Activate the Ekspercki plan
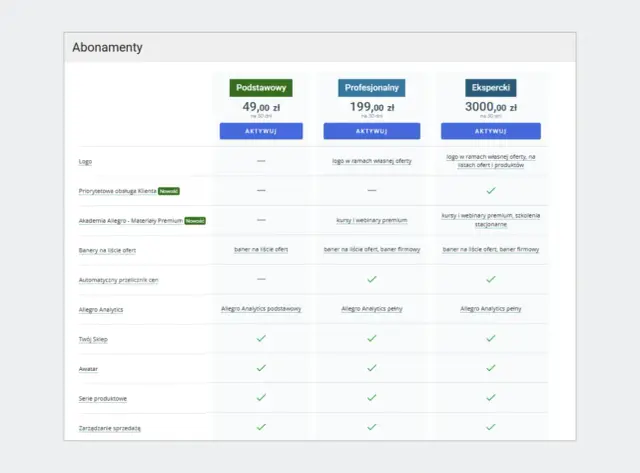The height and width of the screenshot is (473, 640). 491,131
